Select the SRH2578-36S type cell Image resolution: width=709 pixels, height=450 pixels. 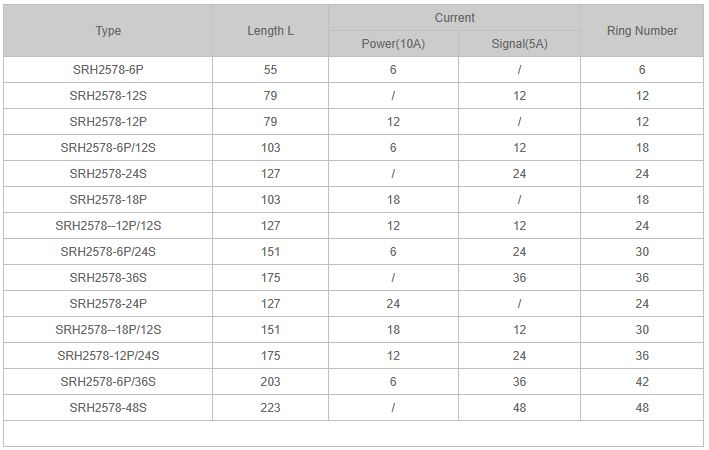[108, 278]
